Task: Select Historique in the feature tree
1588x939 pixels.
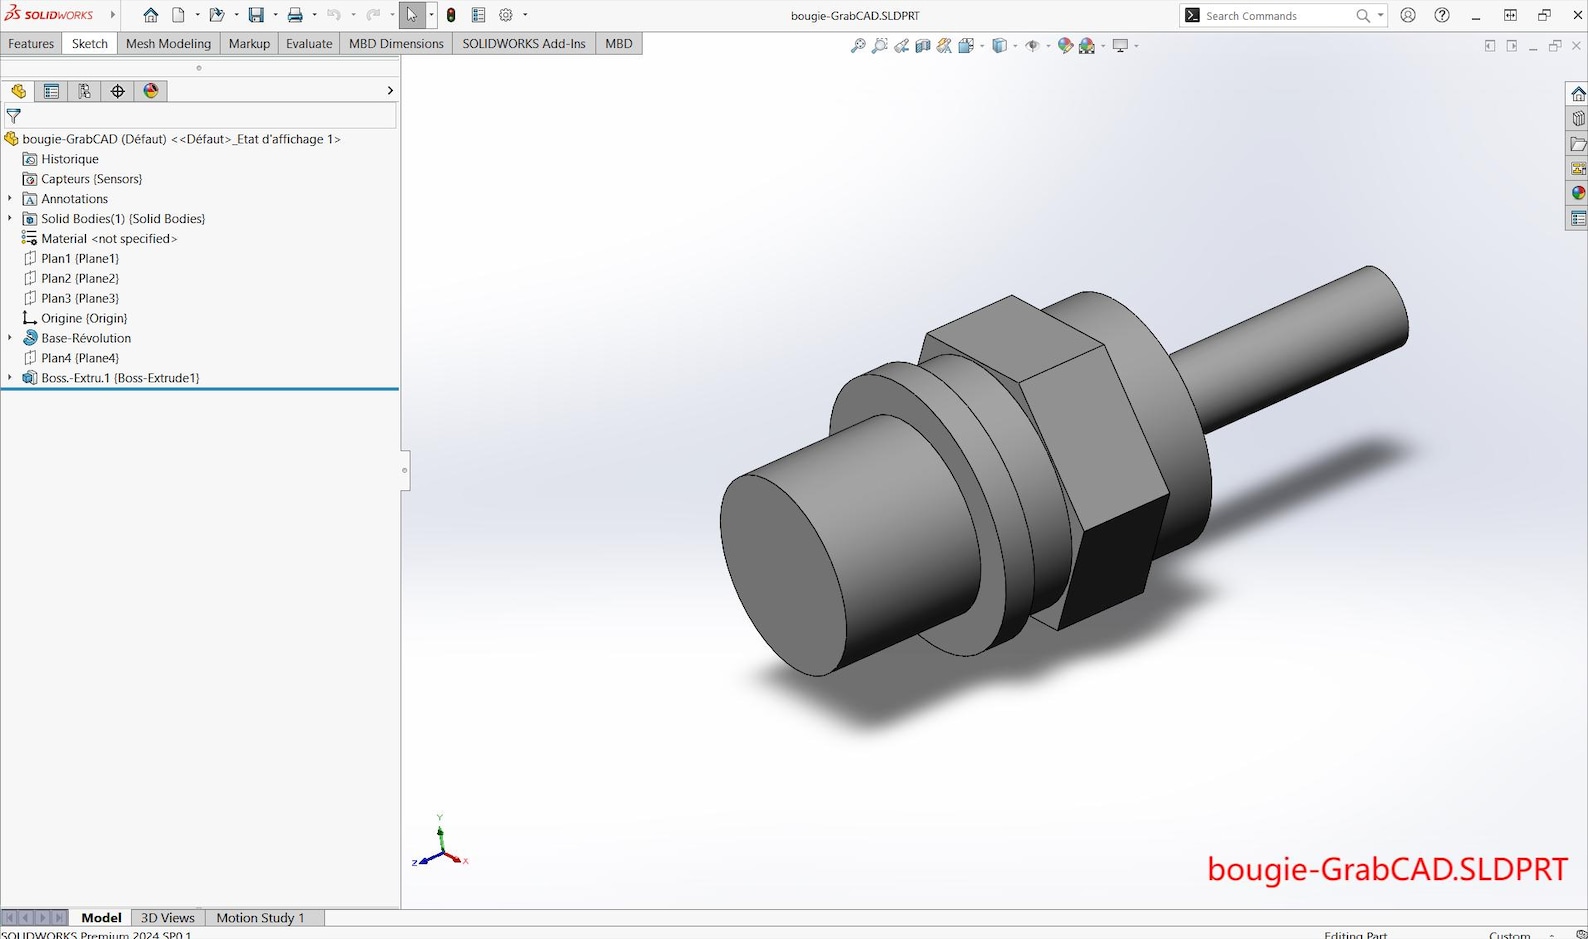Action: 69,159
